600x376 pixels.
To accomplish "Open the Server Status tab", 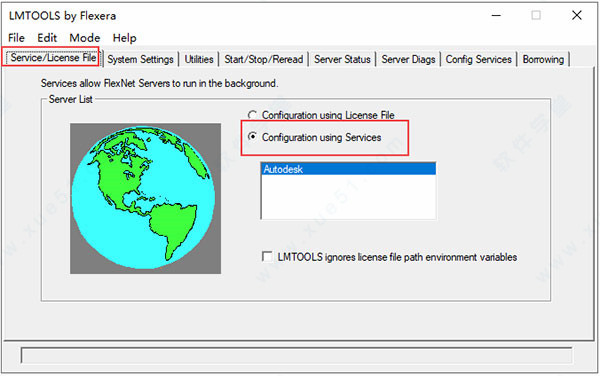I will [x=342, y=59].
